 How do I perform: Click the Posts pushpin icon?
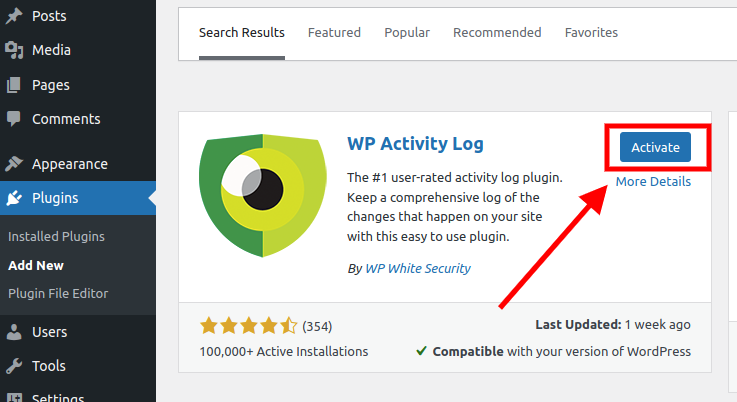(x=14, y=16)
